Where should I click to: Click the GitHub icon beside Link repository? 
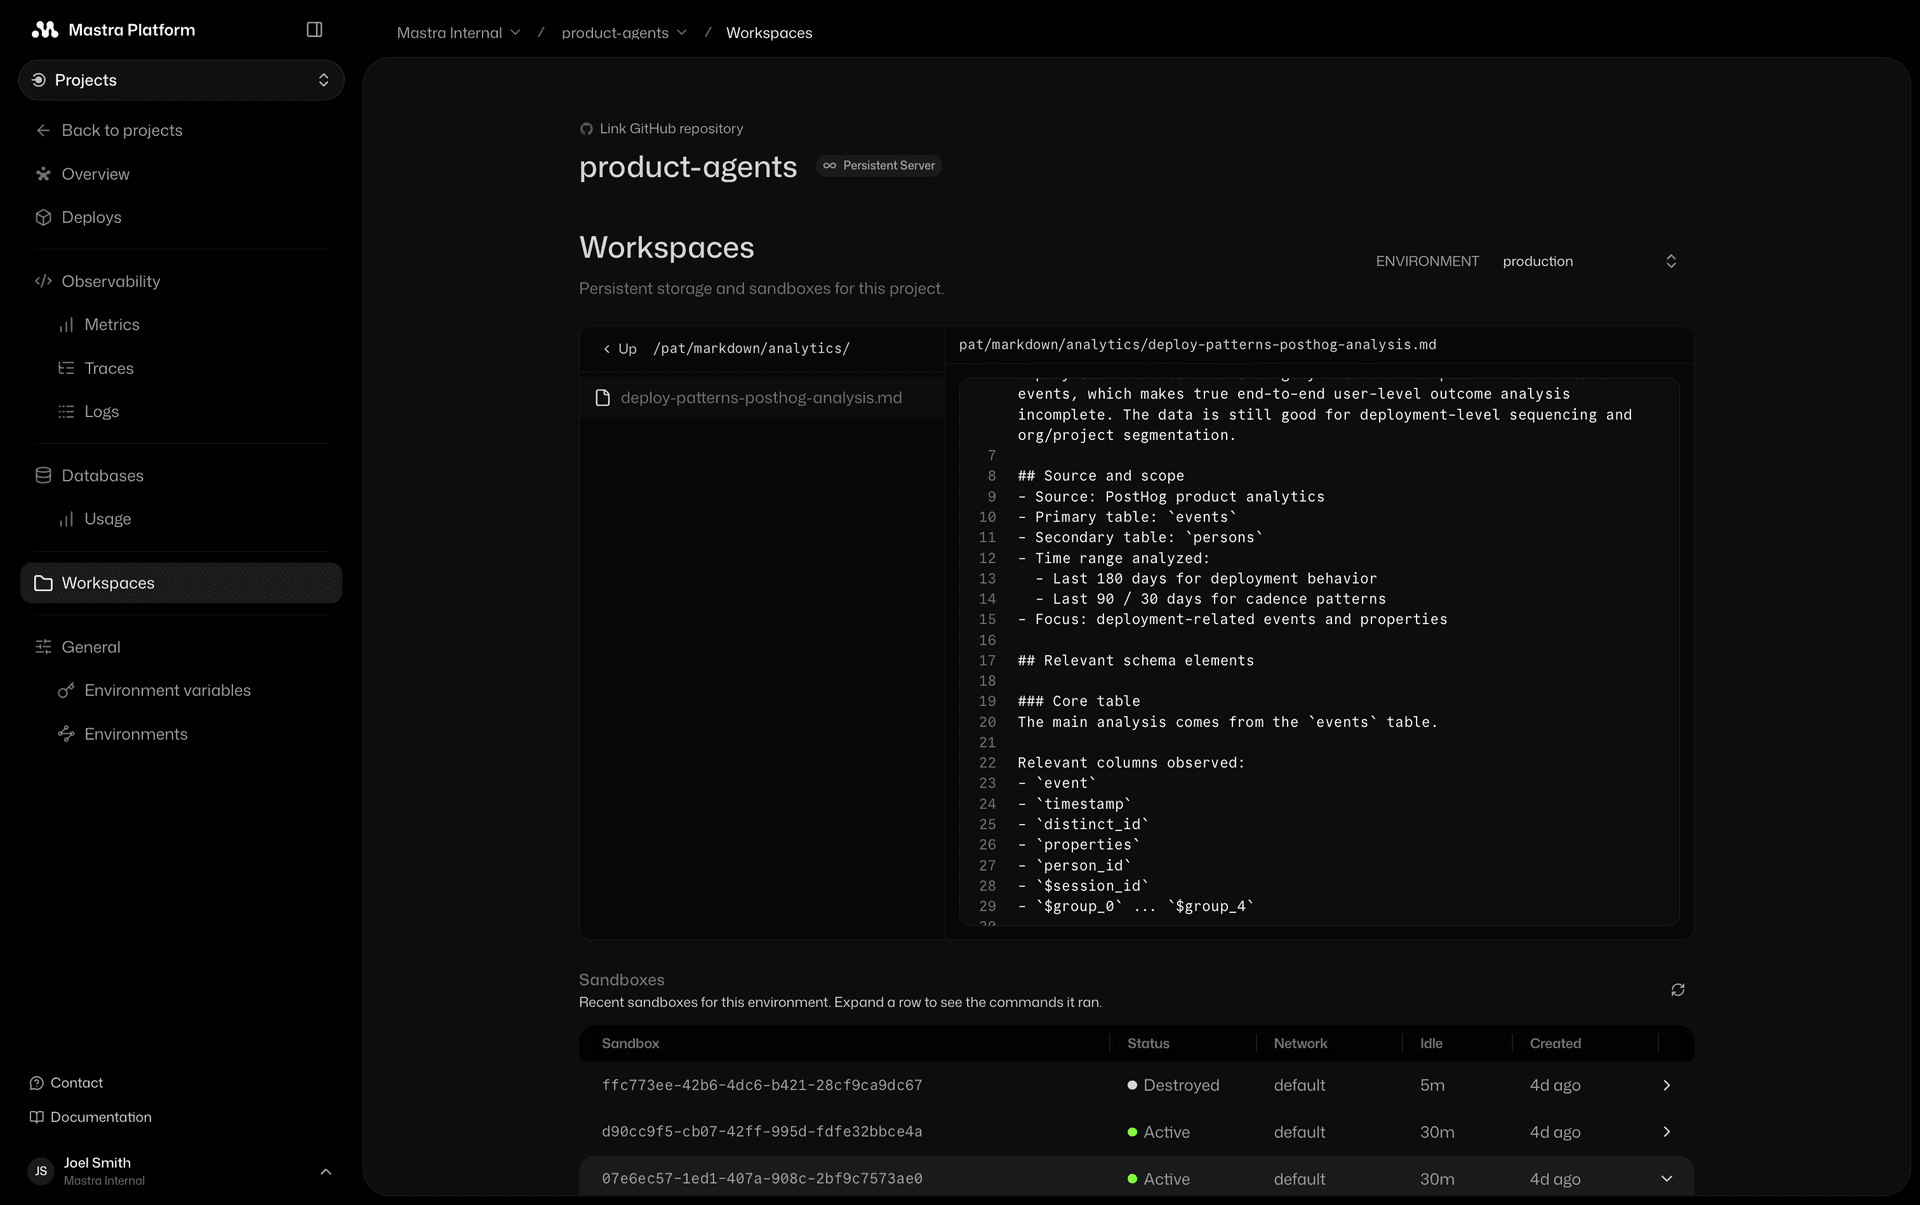(x=586, y=129)
